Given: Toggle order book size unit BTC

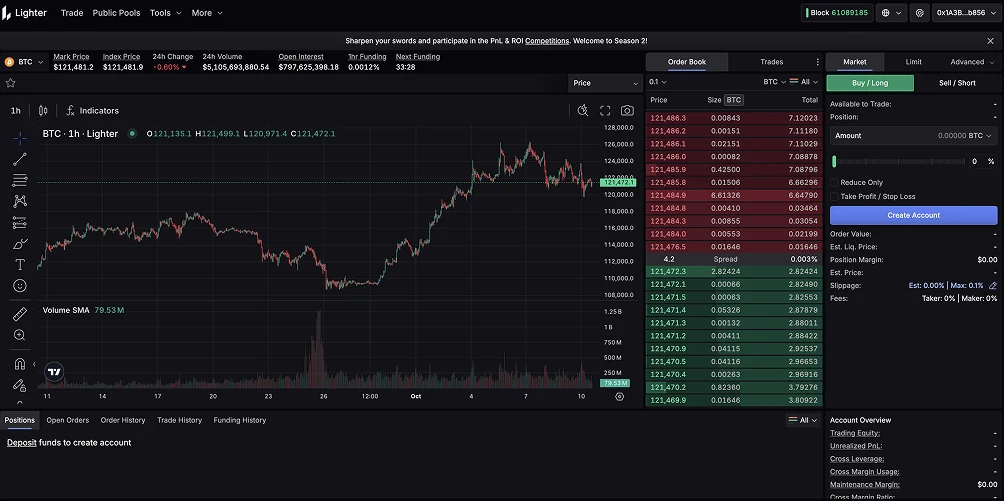Looking at the screenshot, I should pos(734,100).
